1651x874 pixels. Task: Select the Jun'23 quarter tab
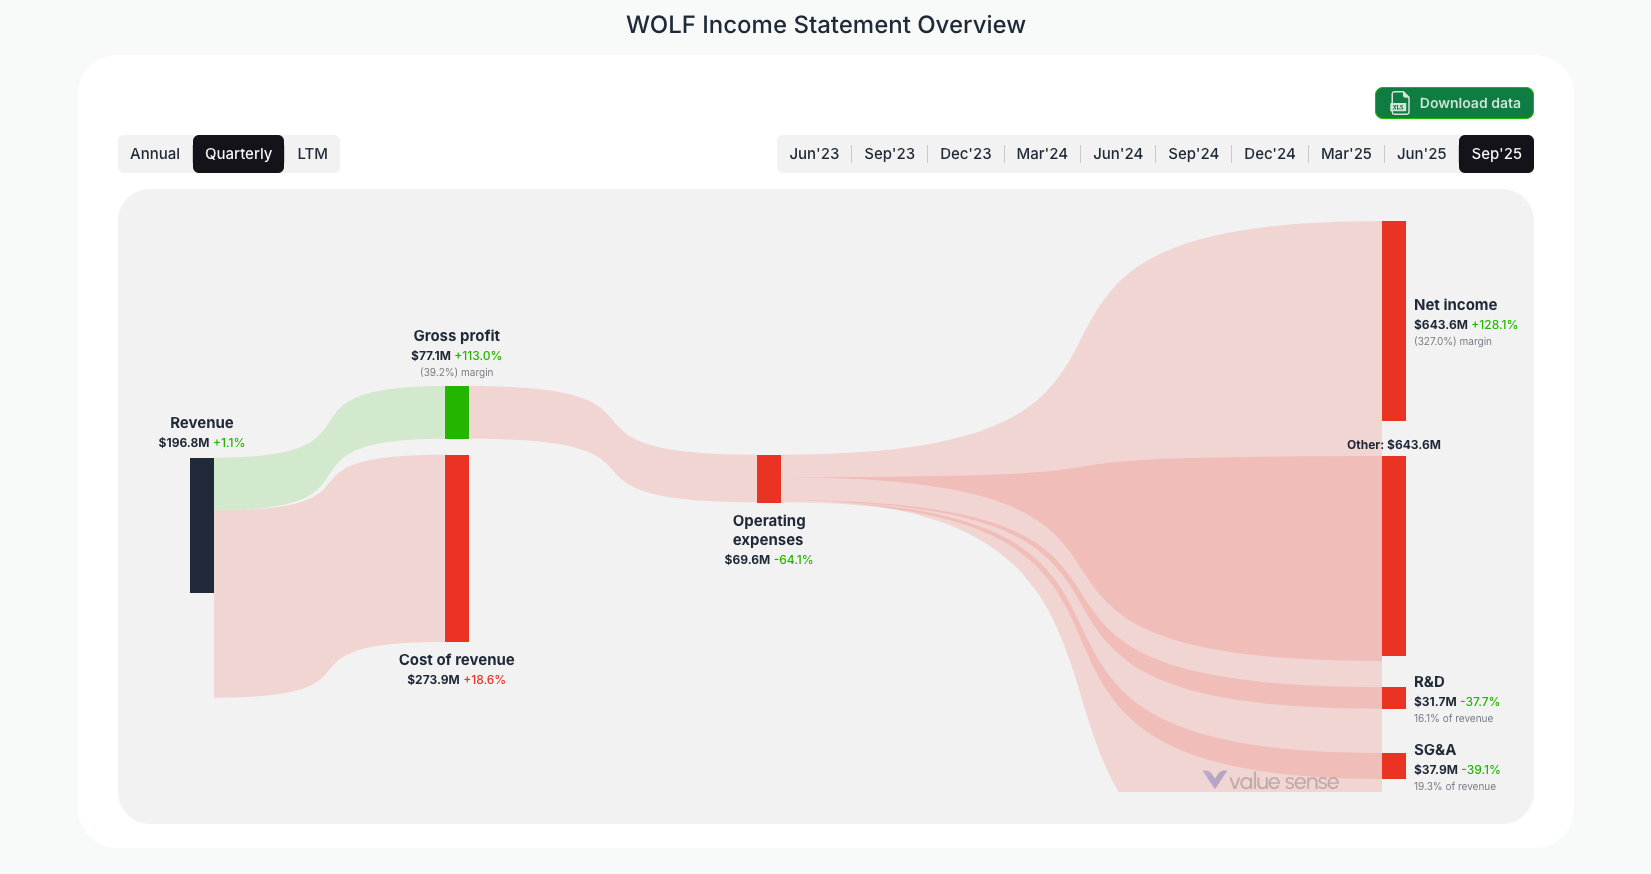[813, 153]
